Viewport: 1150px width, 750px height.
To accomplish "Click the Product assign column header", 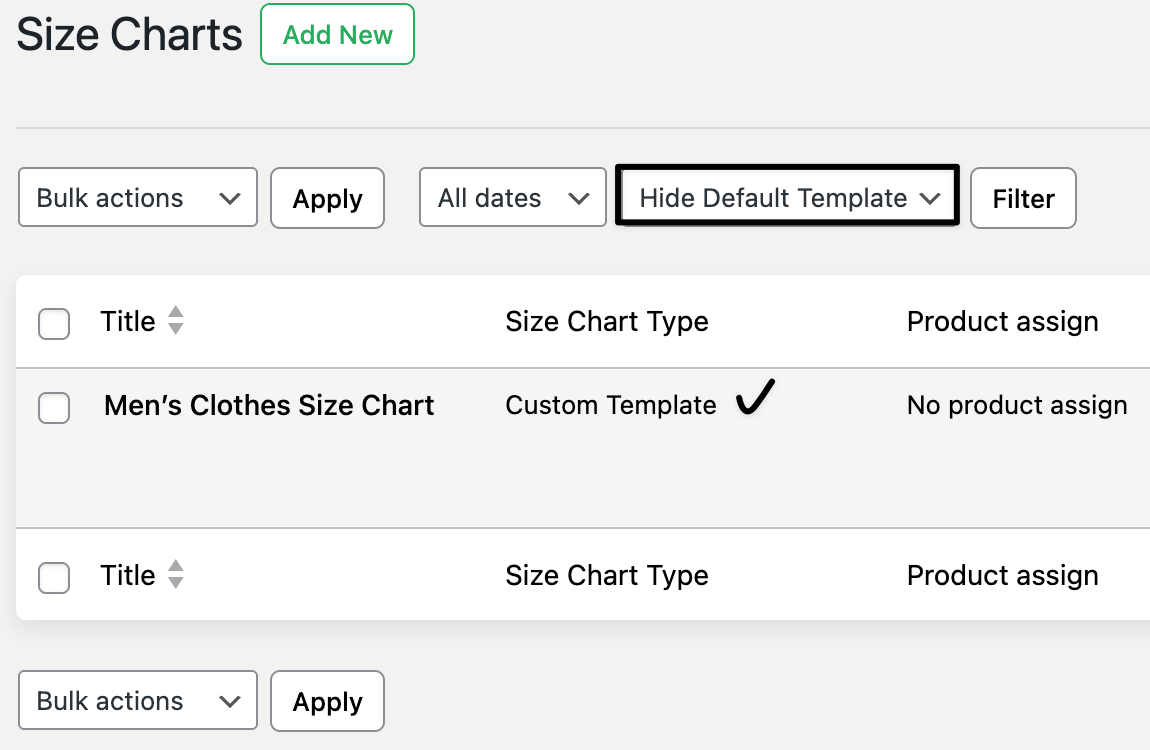I will (x=1002, y=321).
